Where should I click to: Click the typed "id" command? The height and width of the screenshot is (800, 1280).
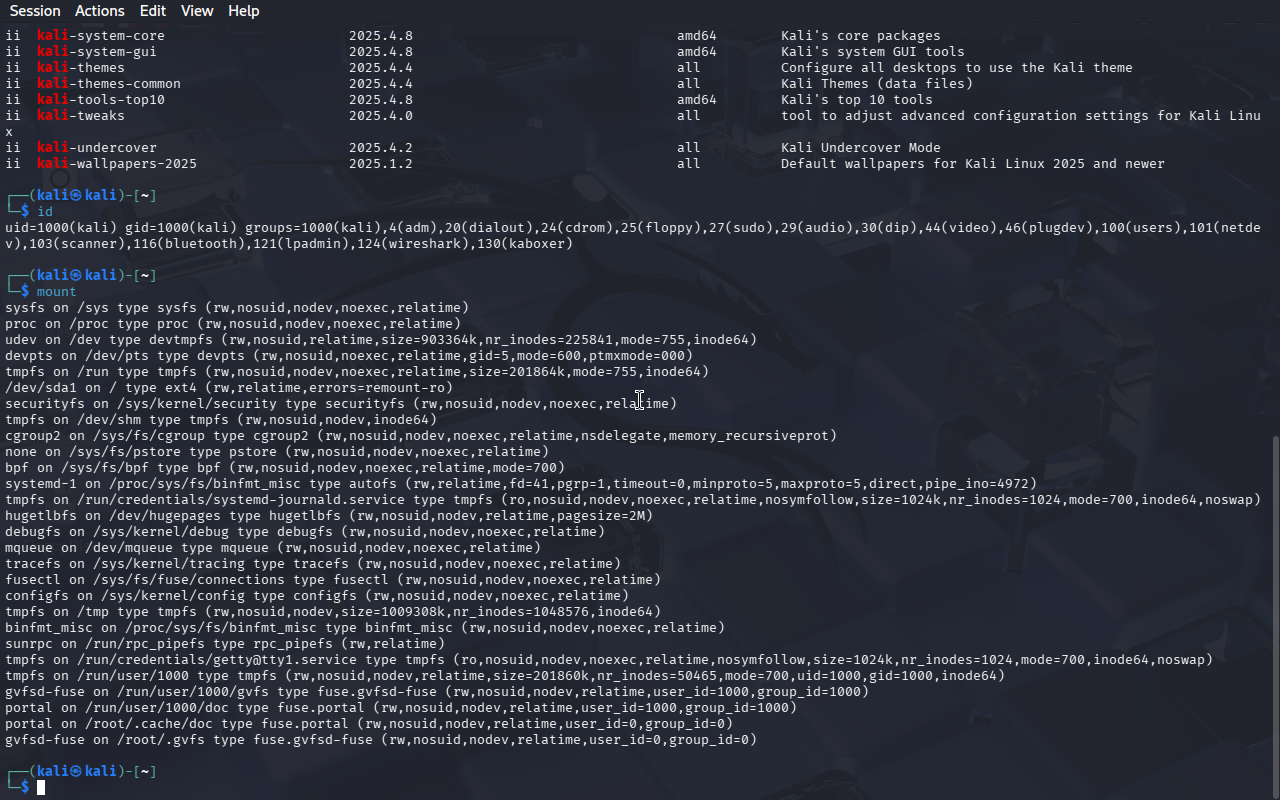pyautogui.click(x=45, y=212)
